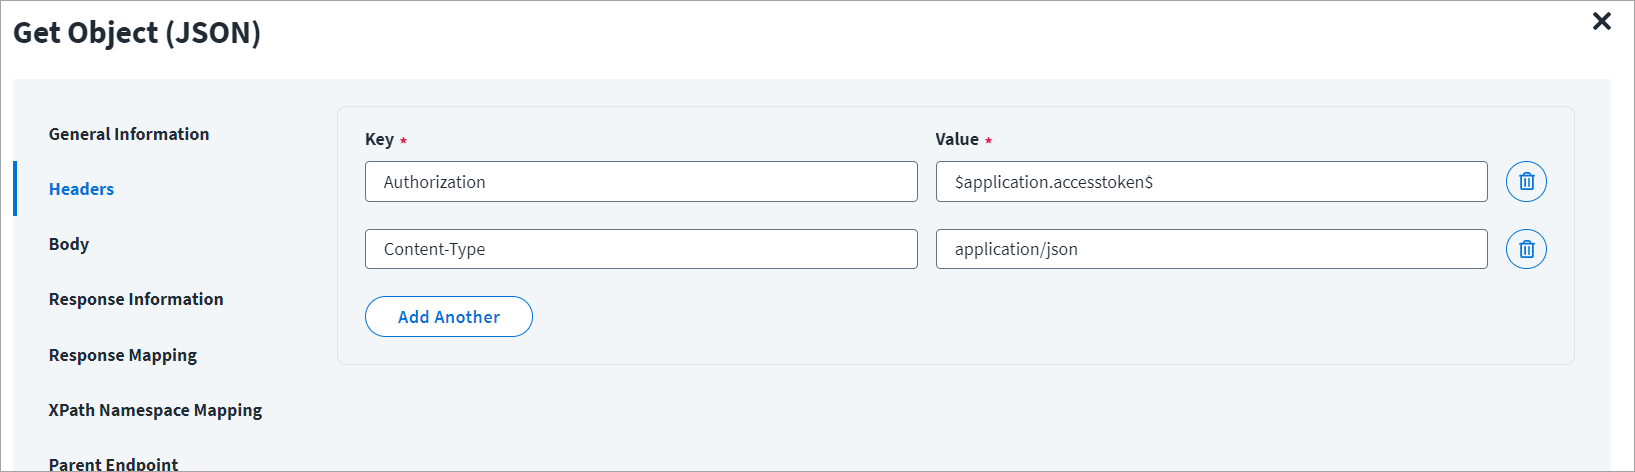Click the Authorization key field

click(x=640, y=182)
